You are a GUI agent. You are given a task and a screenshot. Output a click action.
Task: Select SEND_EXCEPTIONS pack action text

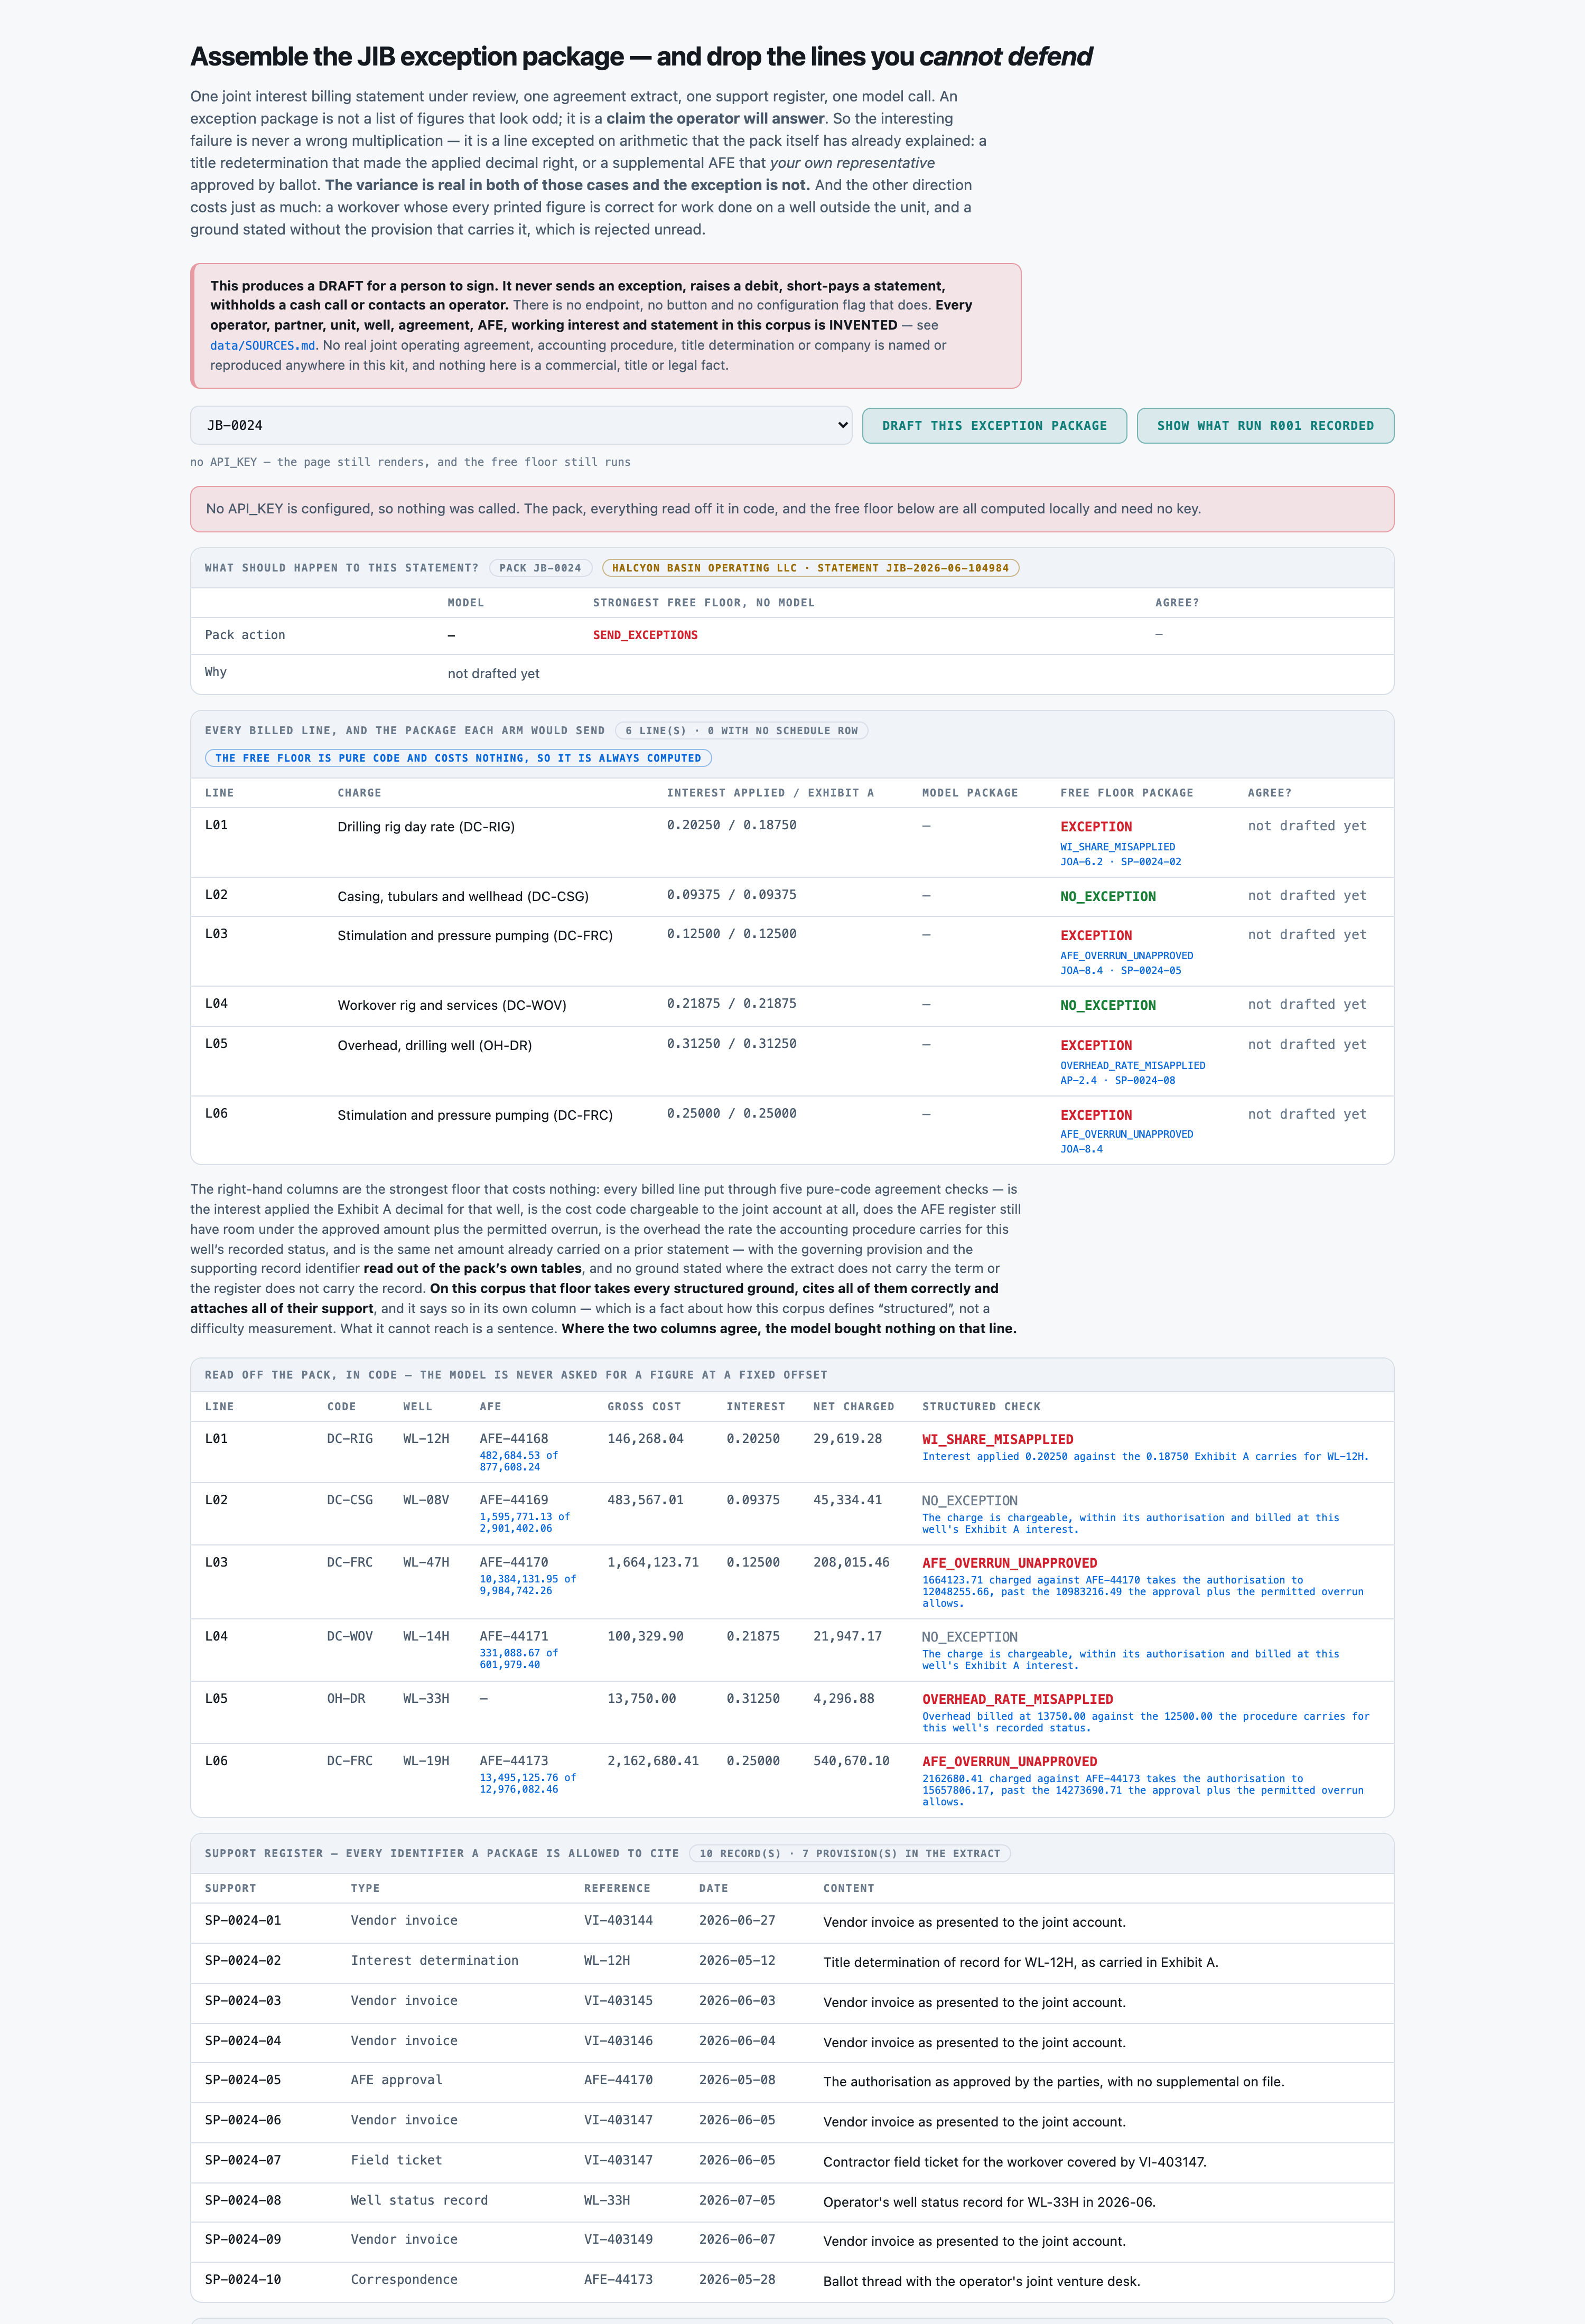click(x=645, y=635)
